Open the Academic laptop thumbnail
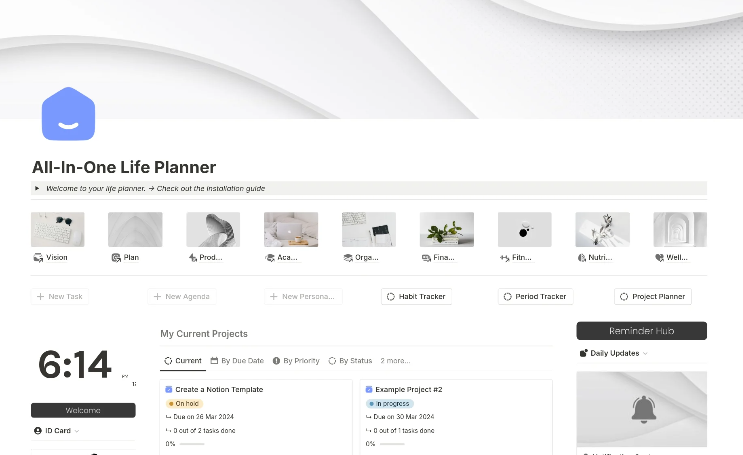The width and height of the screenshot is (743, 455). (x=291, y=229)
